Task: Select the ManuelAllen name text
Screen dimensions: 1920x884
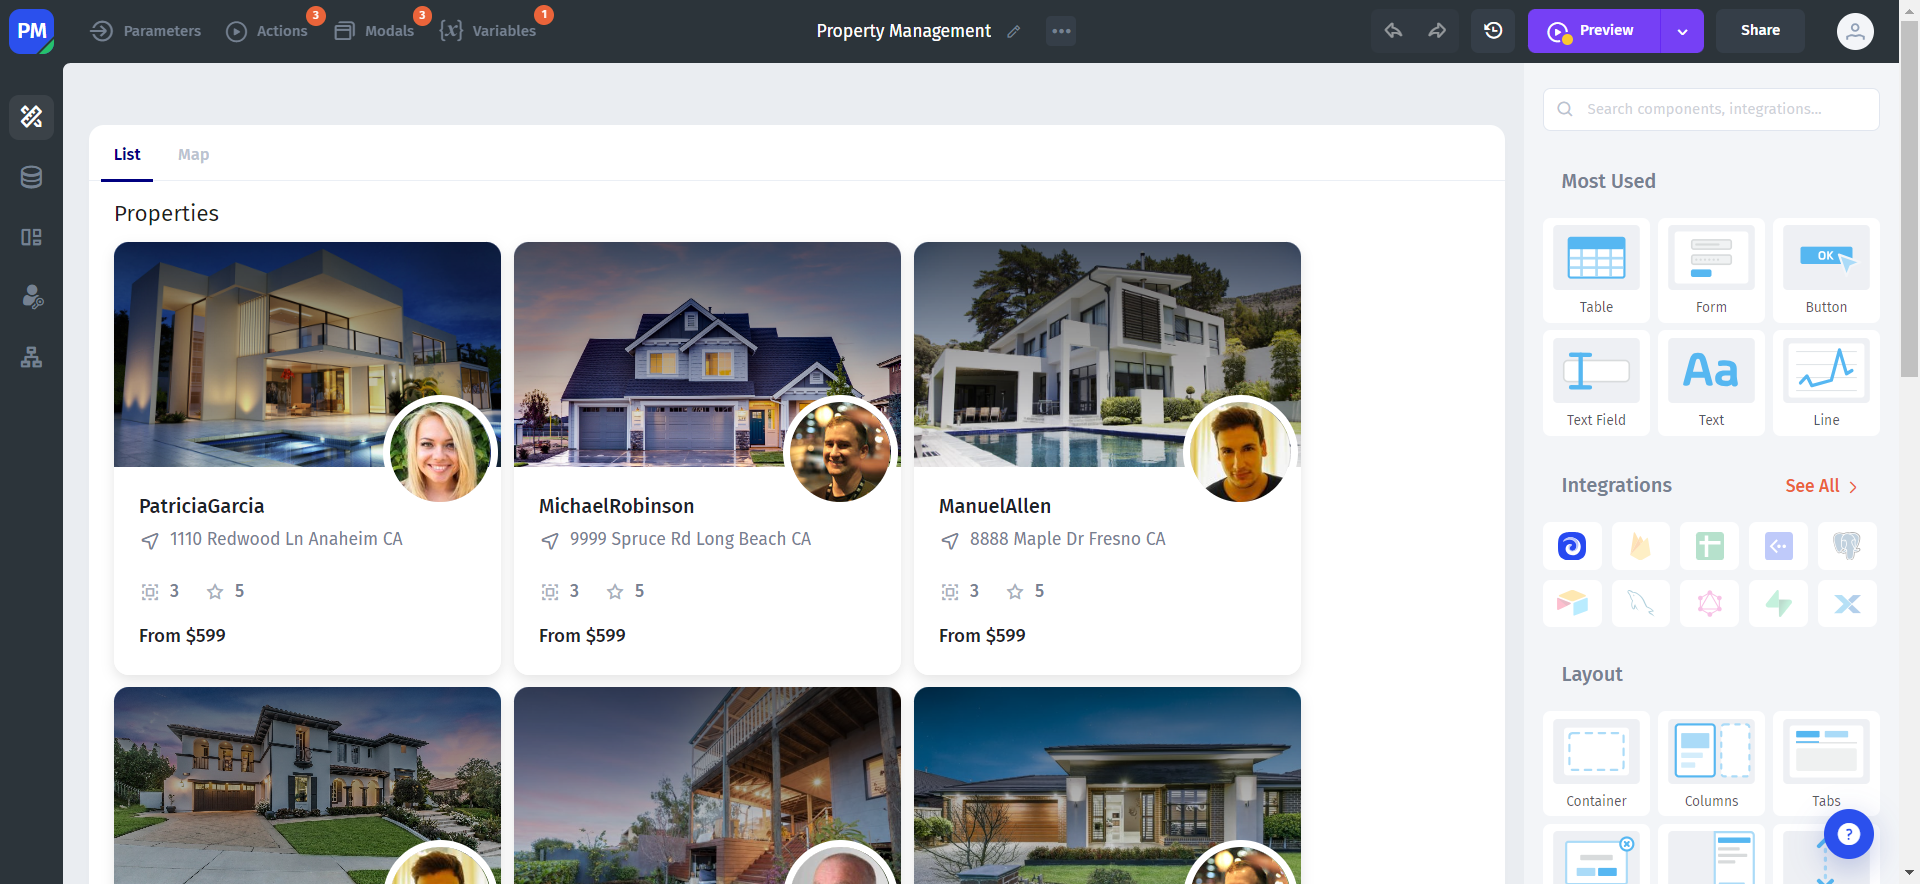Action: click(x=995, y=506)
